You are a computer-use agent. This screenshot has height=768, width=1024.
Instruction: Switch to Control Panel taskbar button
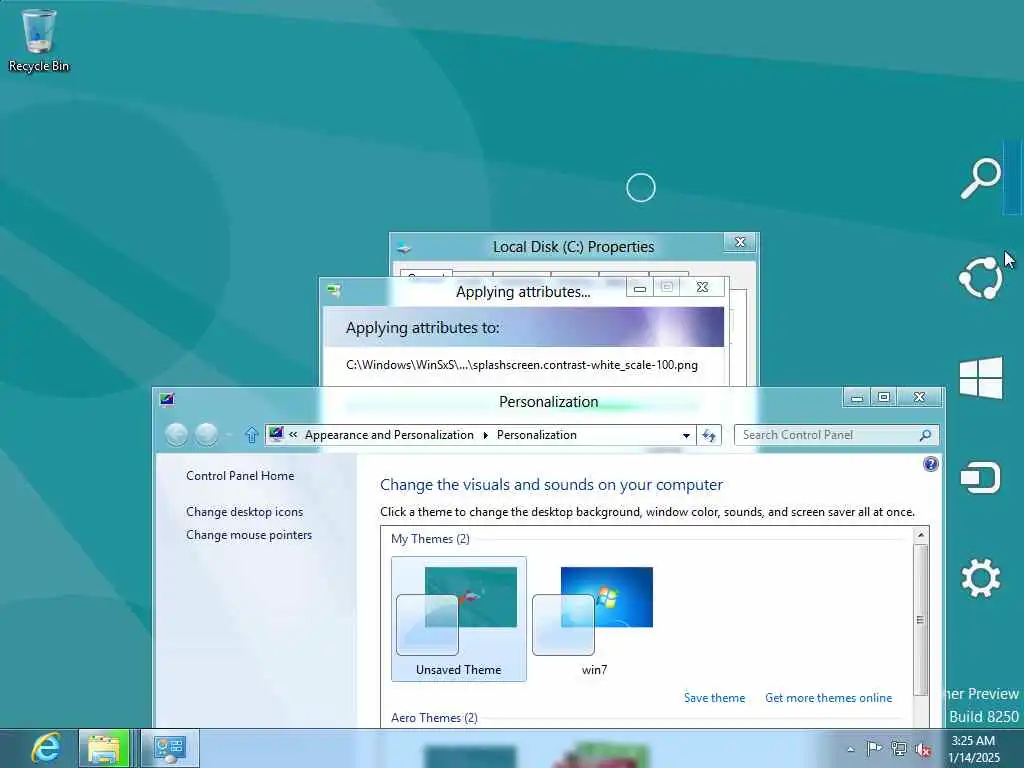pyautogui.click(x=170, y=748)
